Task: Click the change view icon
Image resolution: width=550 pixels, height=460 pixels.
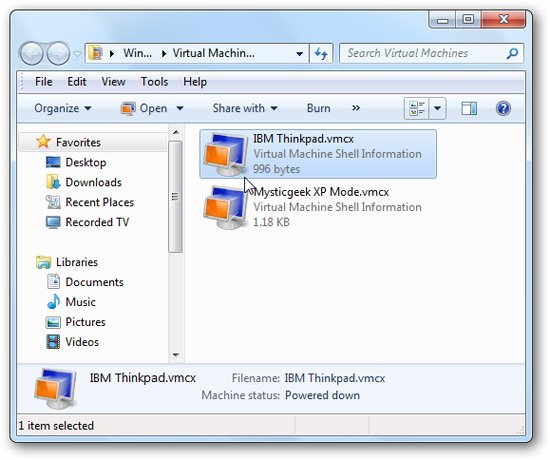Action: click(x=417, y=108)
